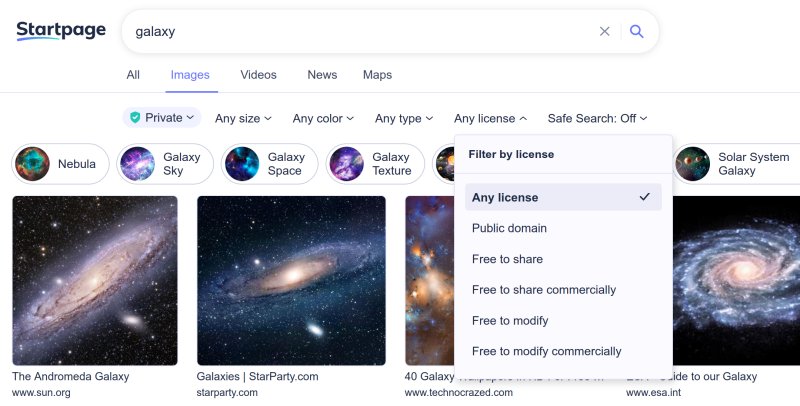Select the Galaxy Texture suggestion chip
Image resolution: width=800 pixels, height=406 pixels.
(375, 164)
